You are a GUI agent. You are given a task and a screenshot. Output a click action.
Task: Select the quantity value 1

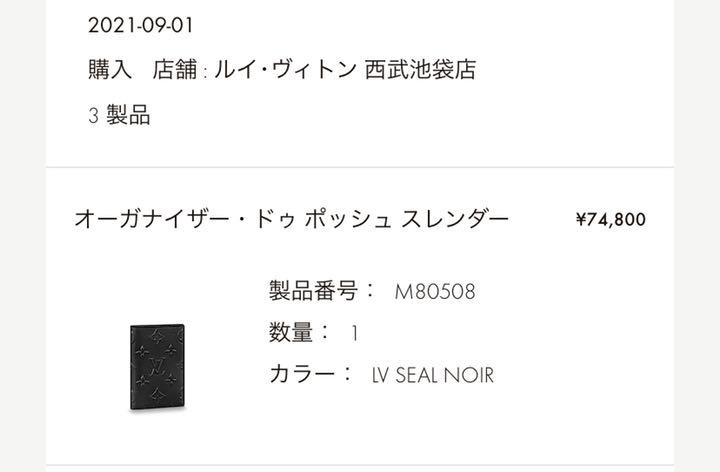(354, 333)
